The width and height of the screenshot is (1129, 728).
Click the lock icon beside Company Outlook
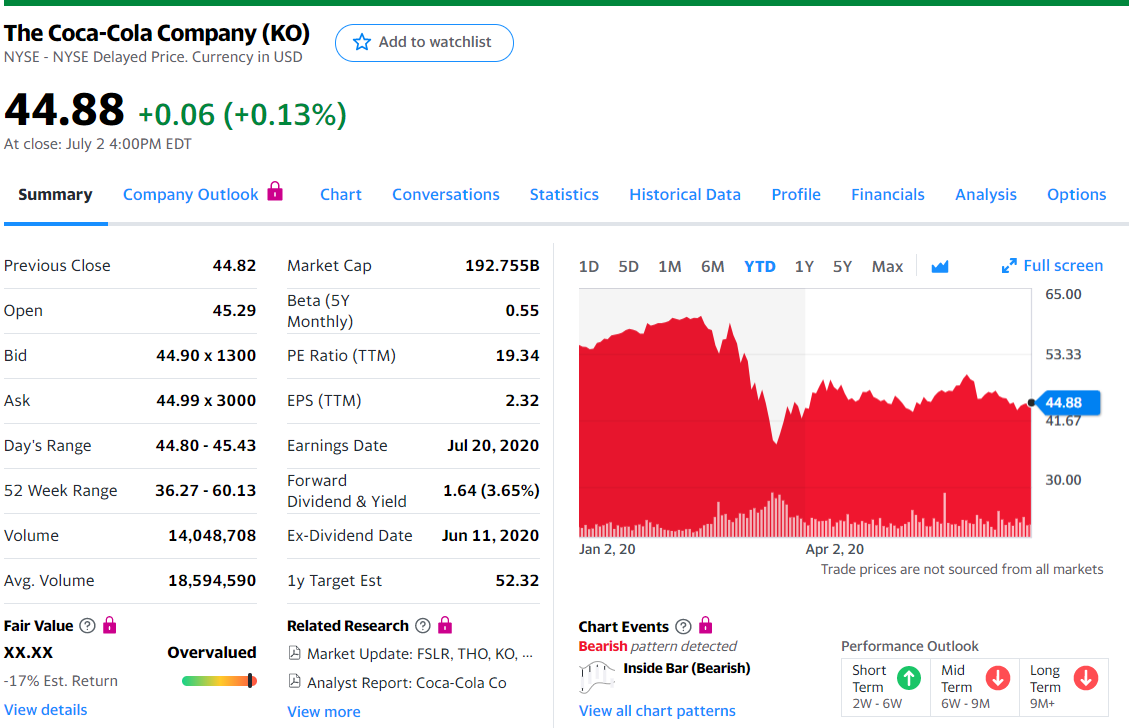click(x=275, y=192)
